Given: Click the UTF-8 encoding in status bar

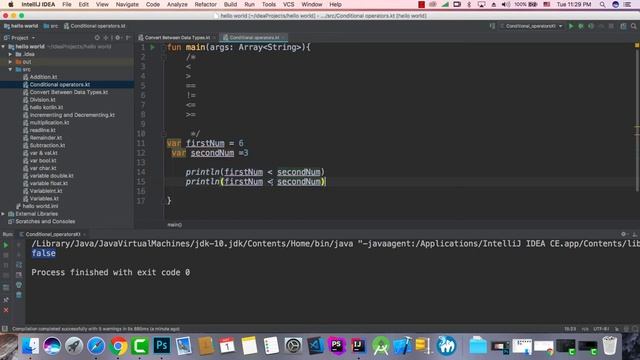Looking at the screenshot, I should pos(601,329).
